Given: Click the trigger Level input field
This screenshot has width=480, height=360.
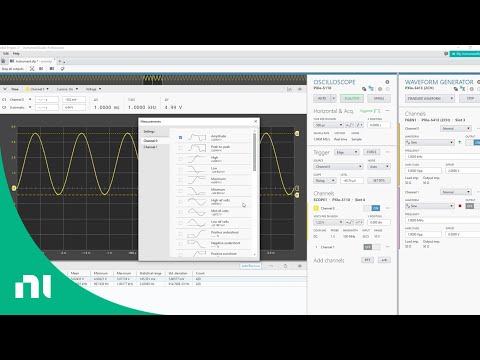Looking at the screenshot, I should coord(352,181).
